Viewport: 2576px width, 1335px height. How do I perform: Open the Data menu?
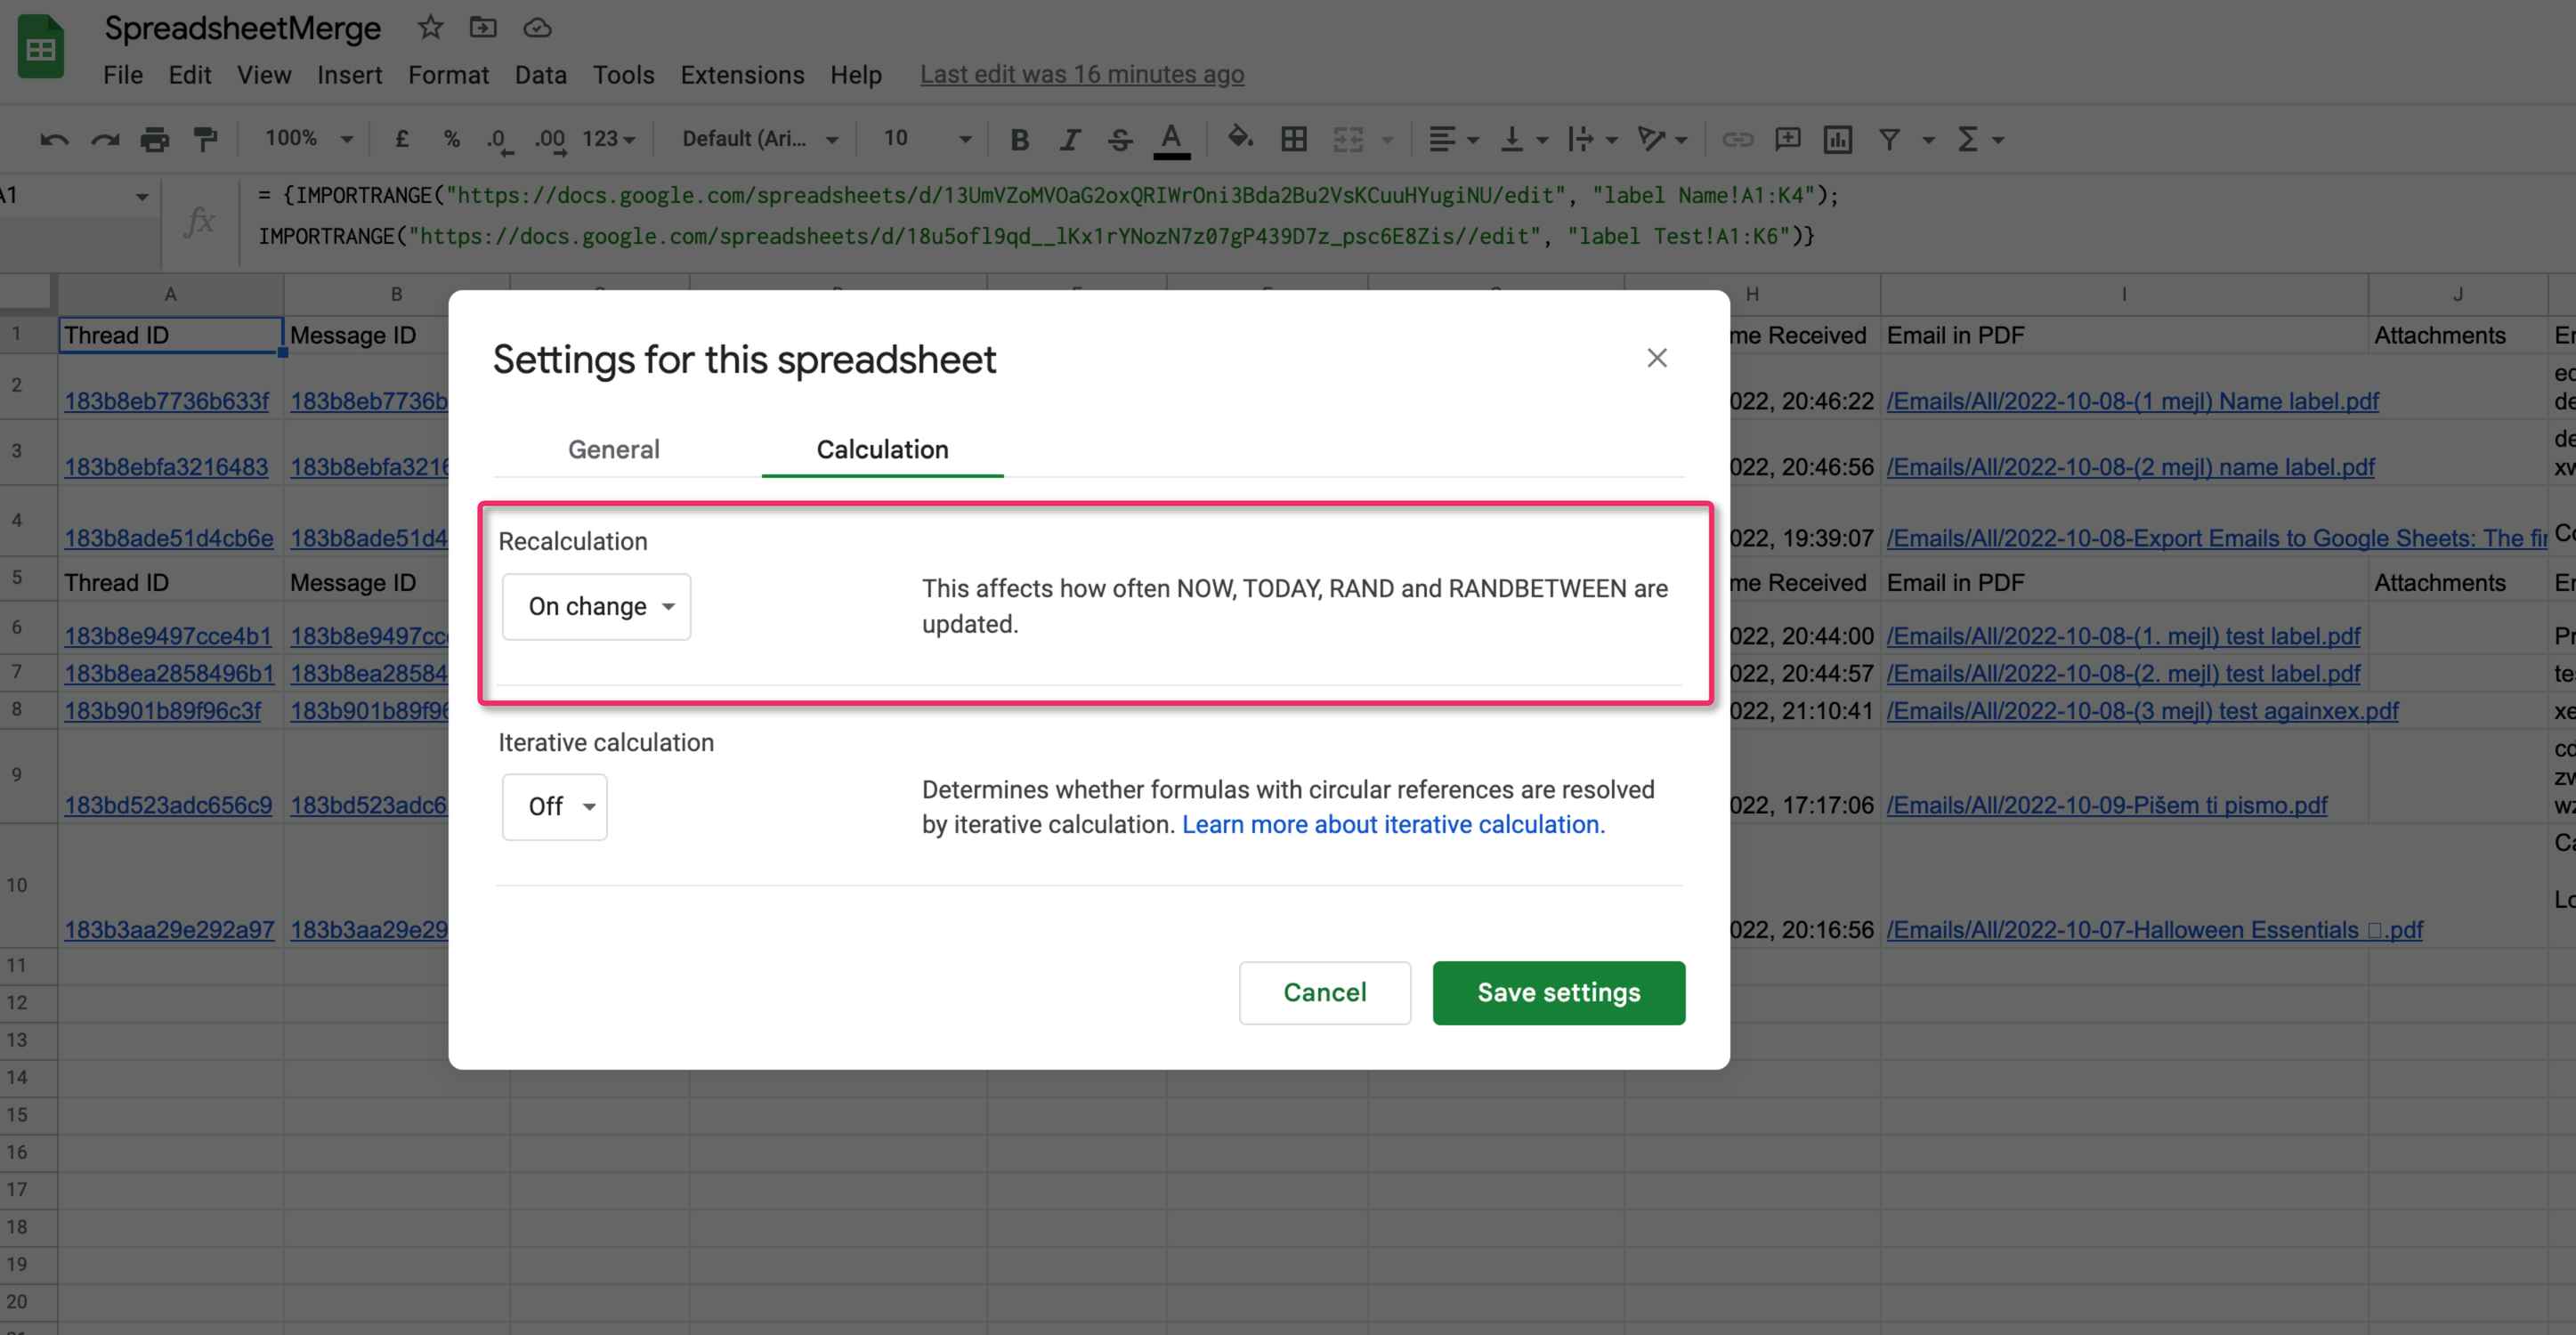click(541, 75)
